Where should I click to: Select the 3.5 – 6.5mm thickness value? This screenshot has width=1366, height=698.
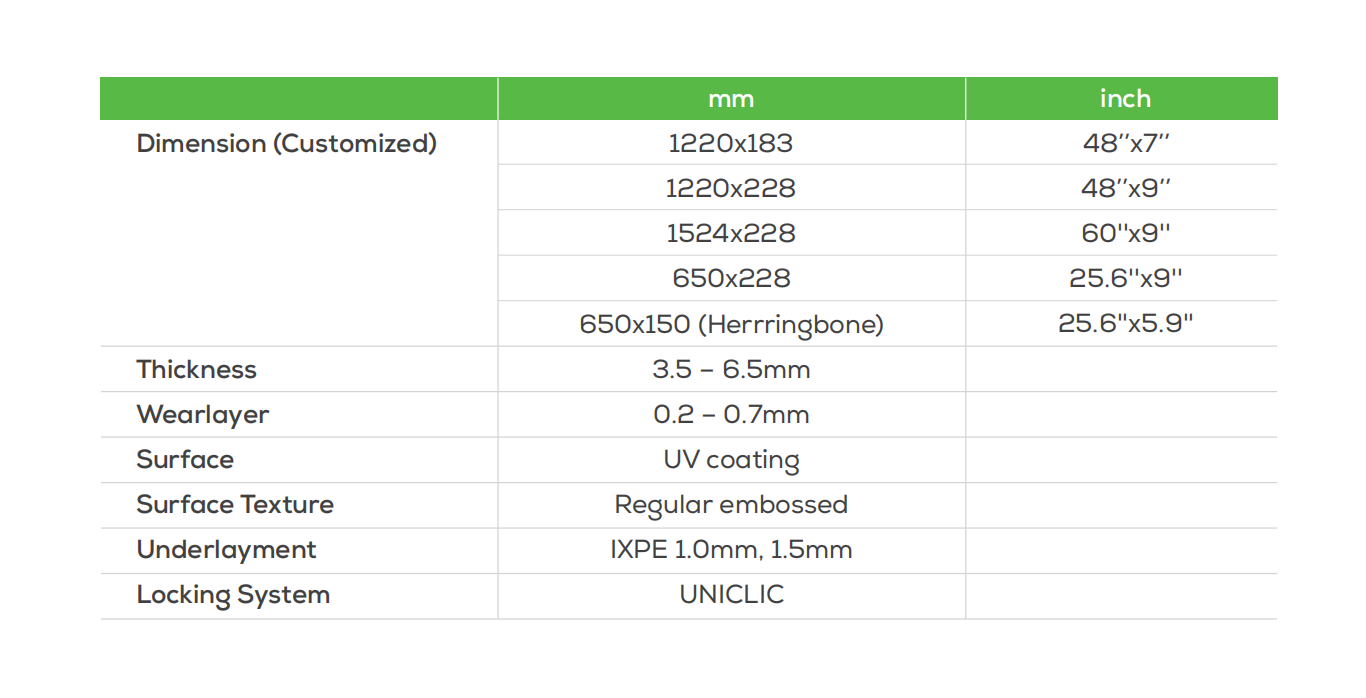pos(731,369)
